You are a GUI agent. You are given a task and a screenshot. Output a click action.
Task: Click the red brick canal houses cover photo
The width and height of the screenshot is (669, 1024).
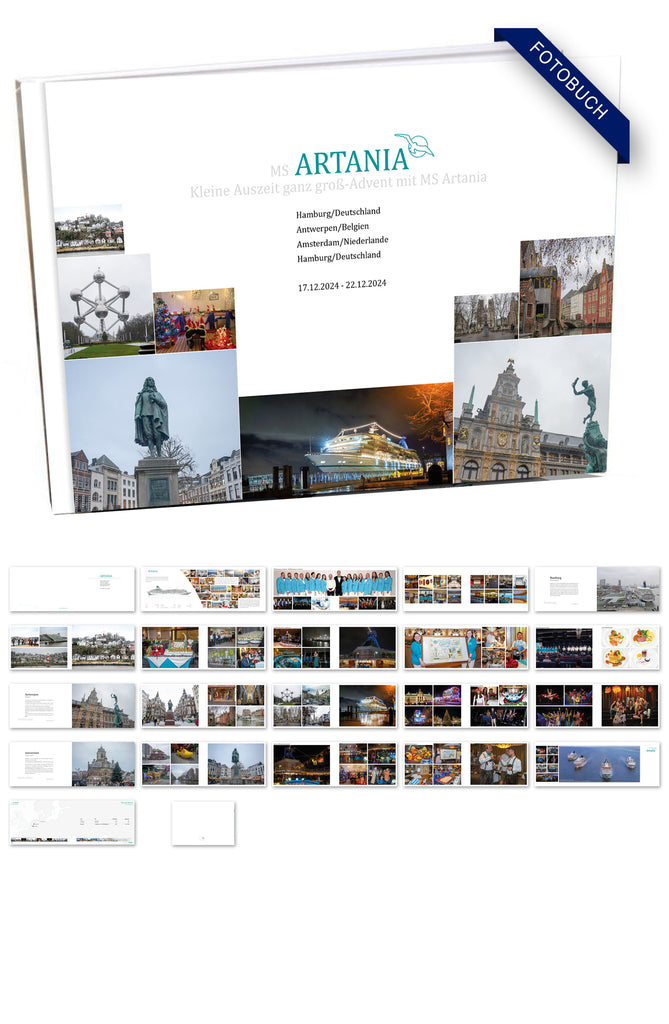tap(567, 286)
